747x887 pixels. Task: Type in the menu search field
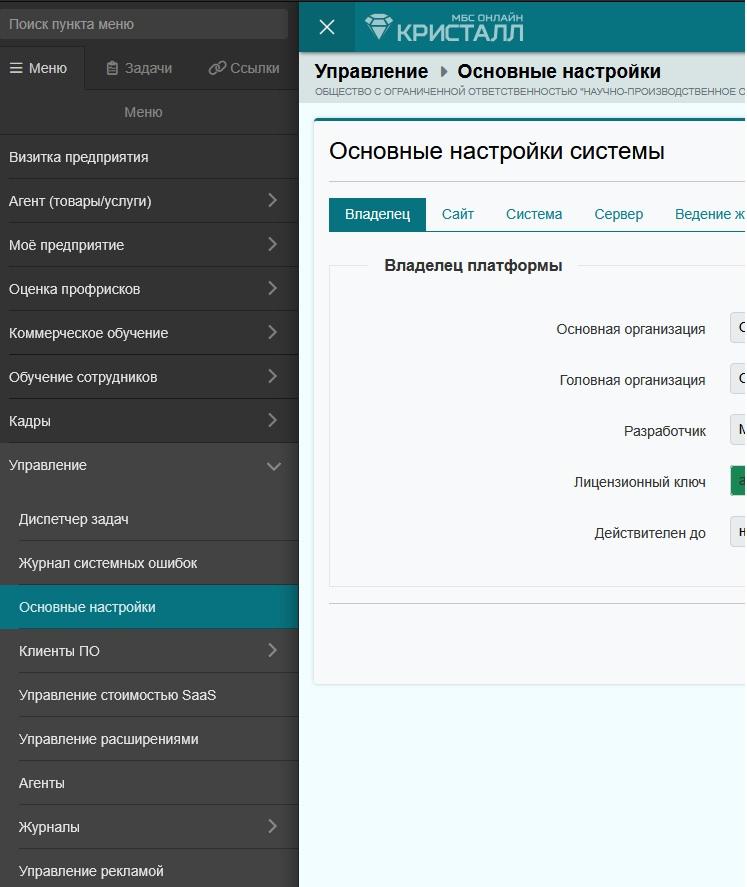tap(144, 24)
